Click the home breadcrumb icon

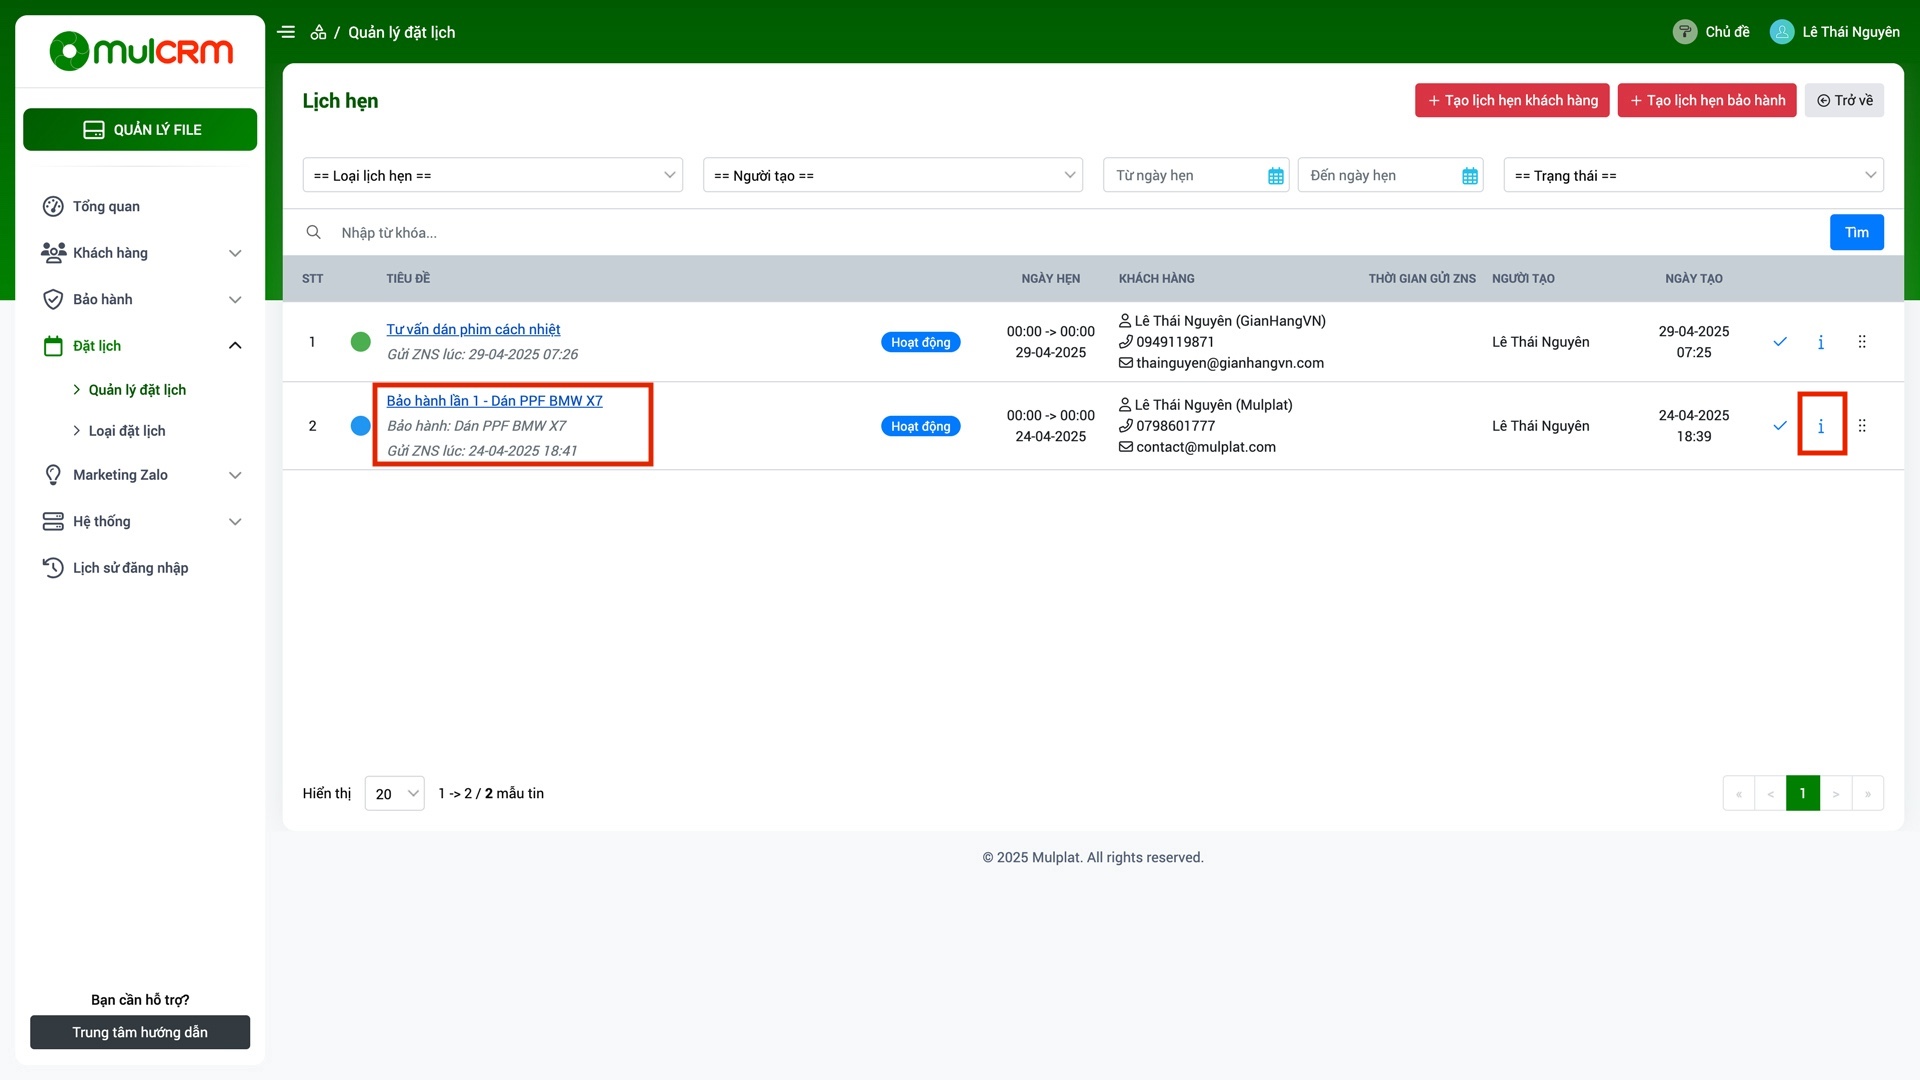pyautogui.click(x=318, y=32)
